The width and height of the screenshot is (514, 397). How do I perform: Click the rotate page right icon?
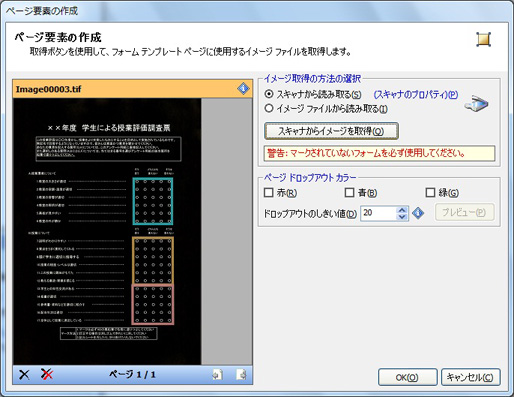(x=241, y=375)
